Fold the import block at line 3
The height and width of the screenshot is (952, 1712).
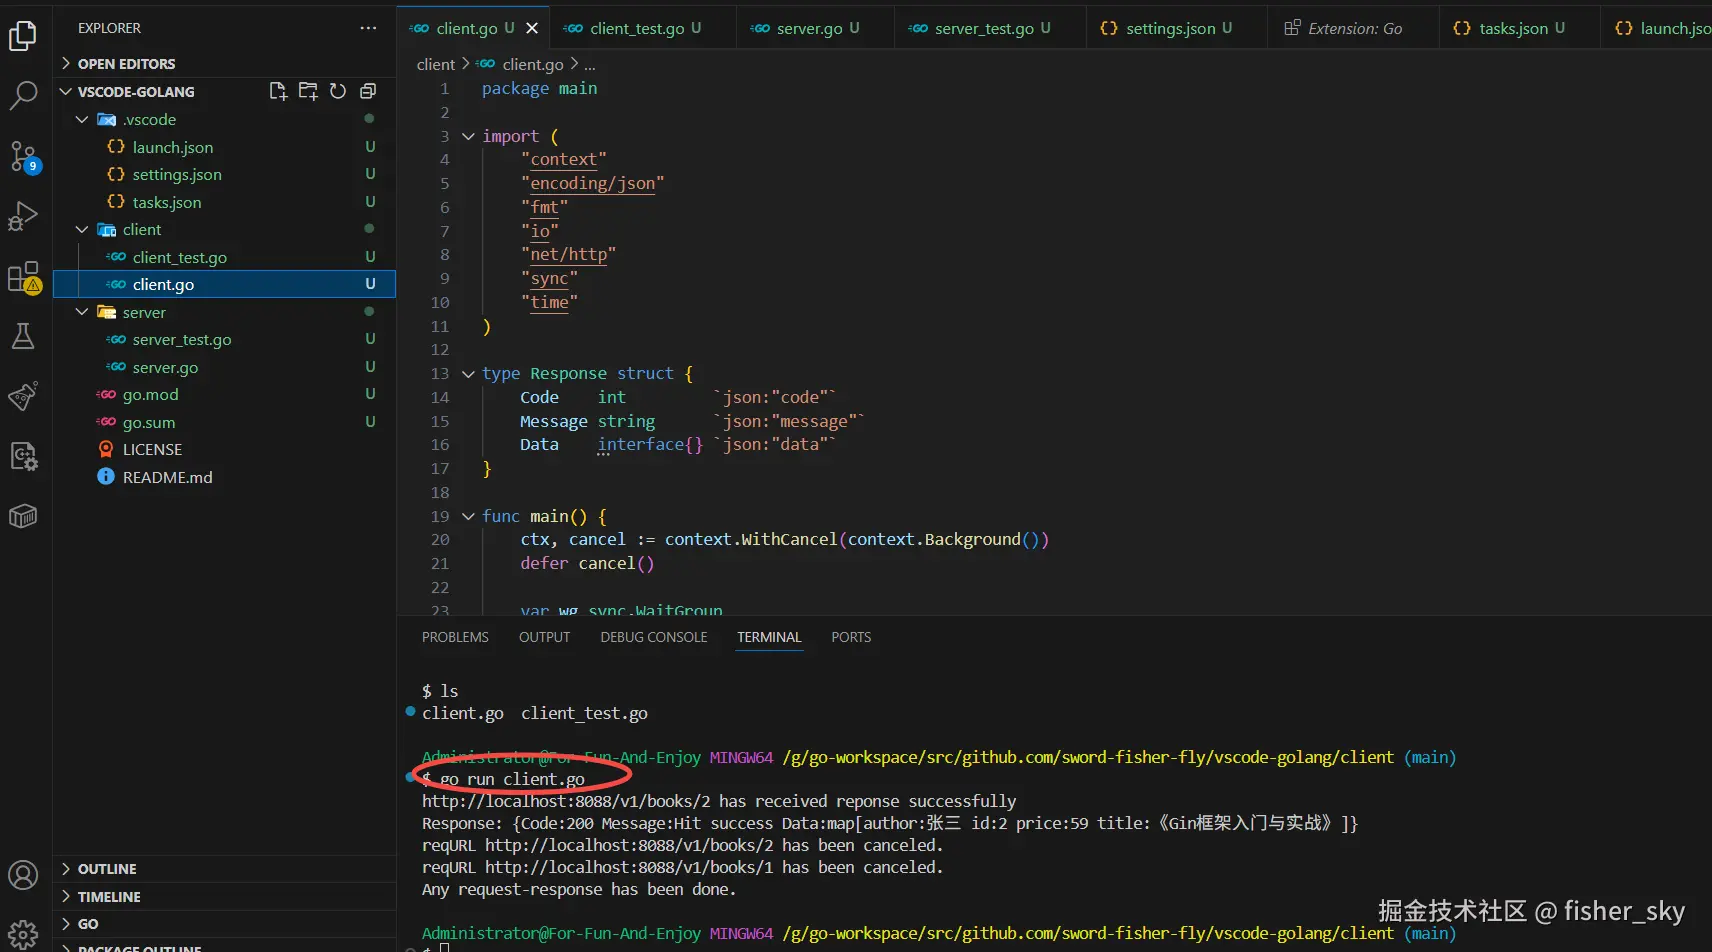pos(467,136)
